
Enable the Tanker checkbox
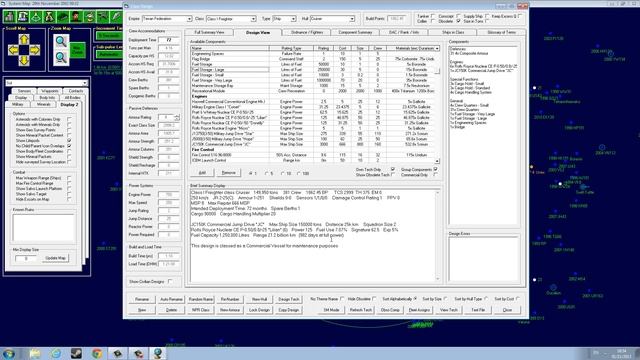pos(433,16)
